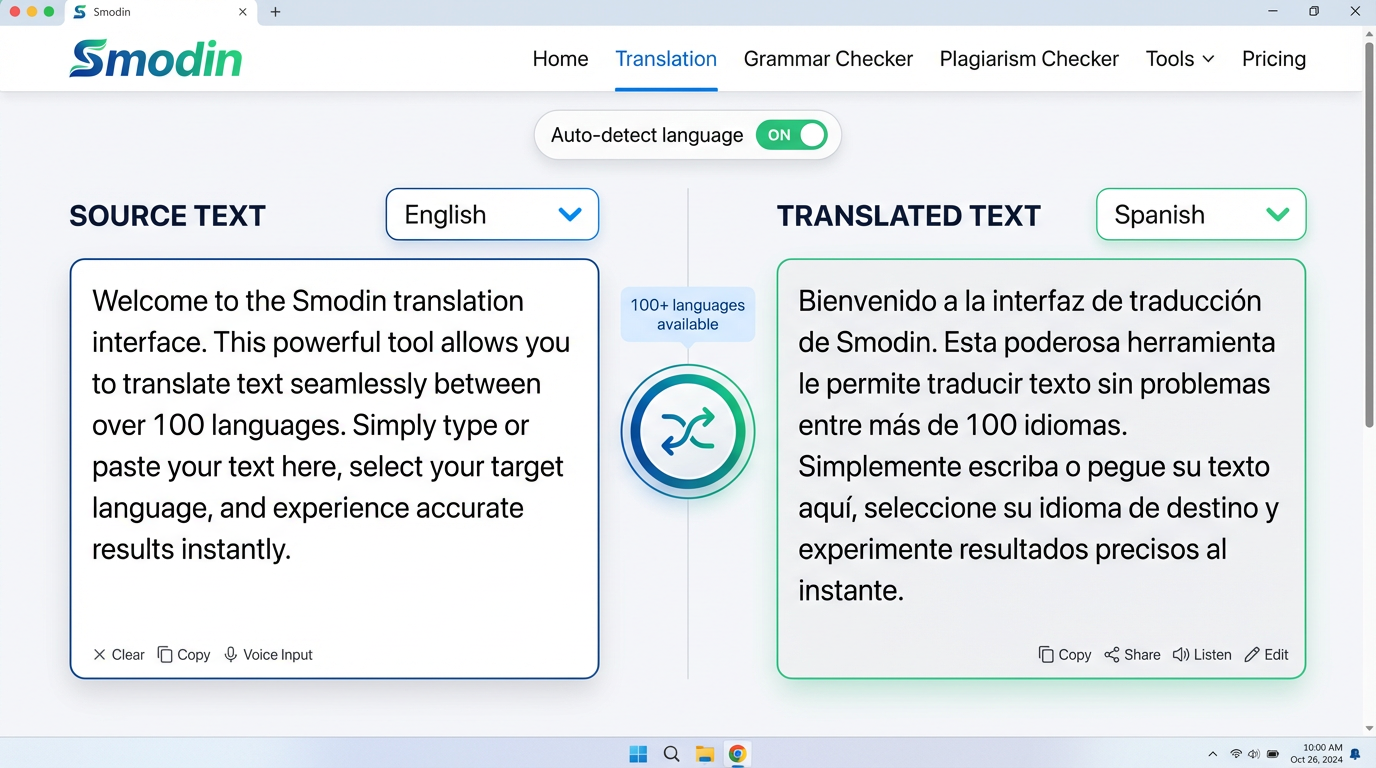1376x768 pixels.
Task: Click the Clear button to erase source text
Action: point(118,654)
